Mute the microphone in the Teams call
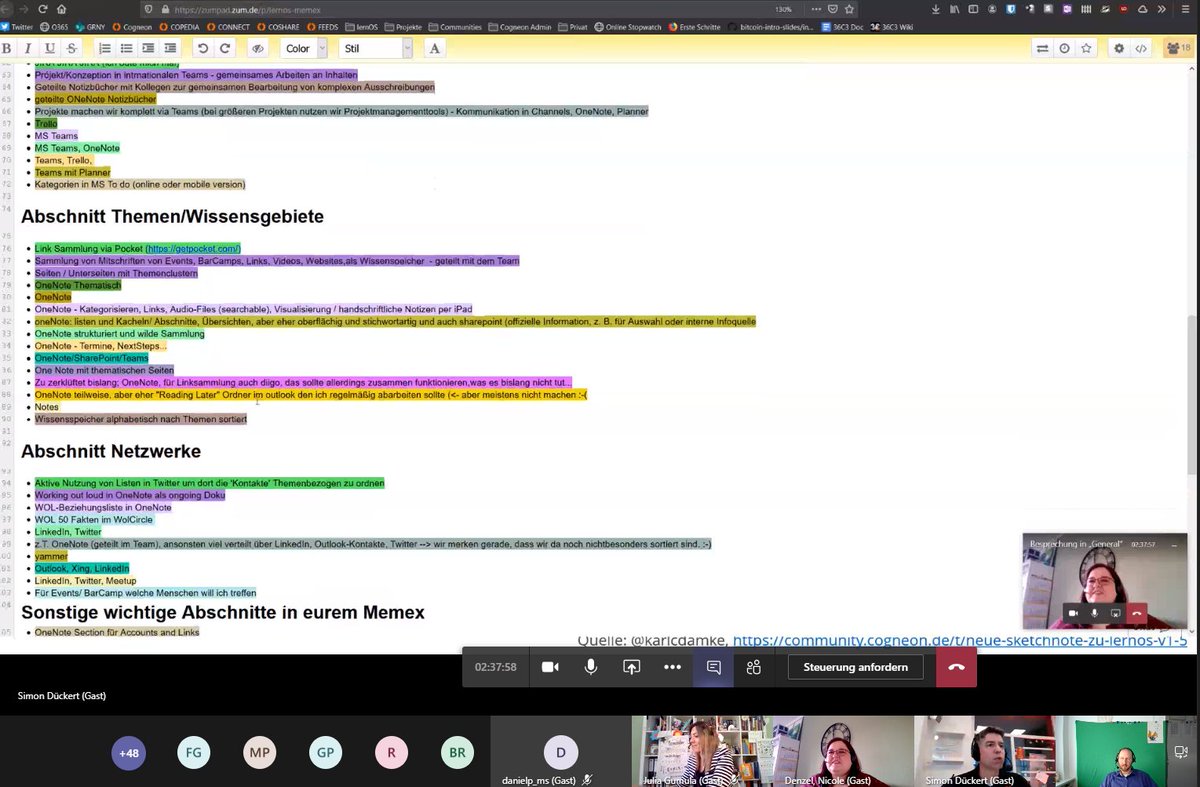The height and width of the screenshot is (787, 1200). click(x=590, y=667)
